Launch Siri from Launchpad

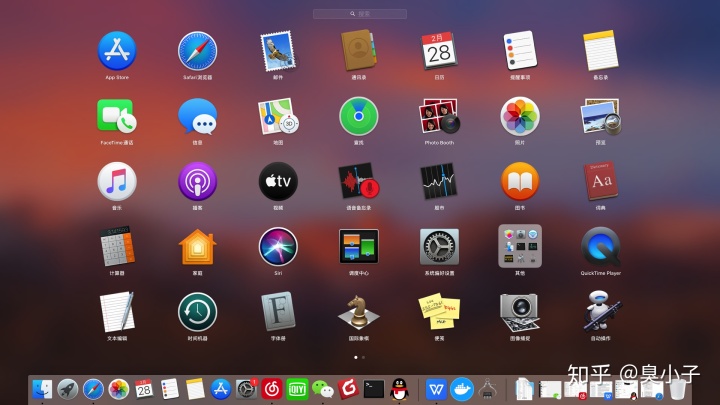point(278,247)
